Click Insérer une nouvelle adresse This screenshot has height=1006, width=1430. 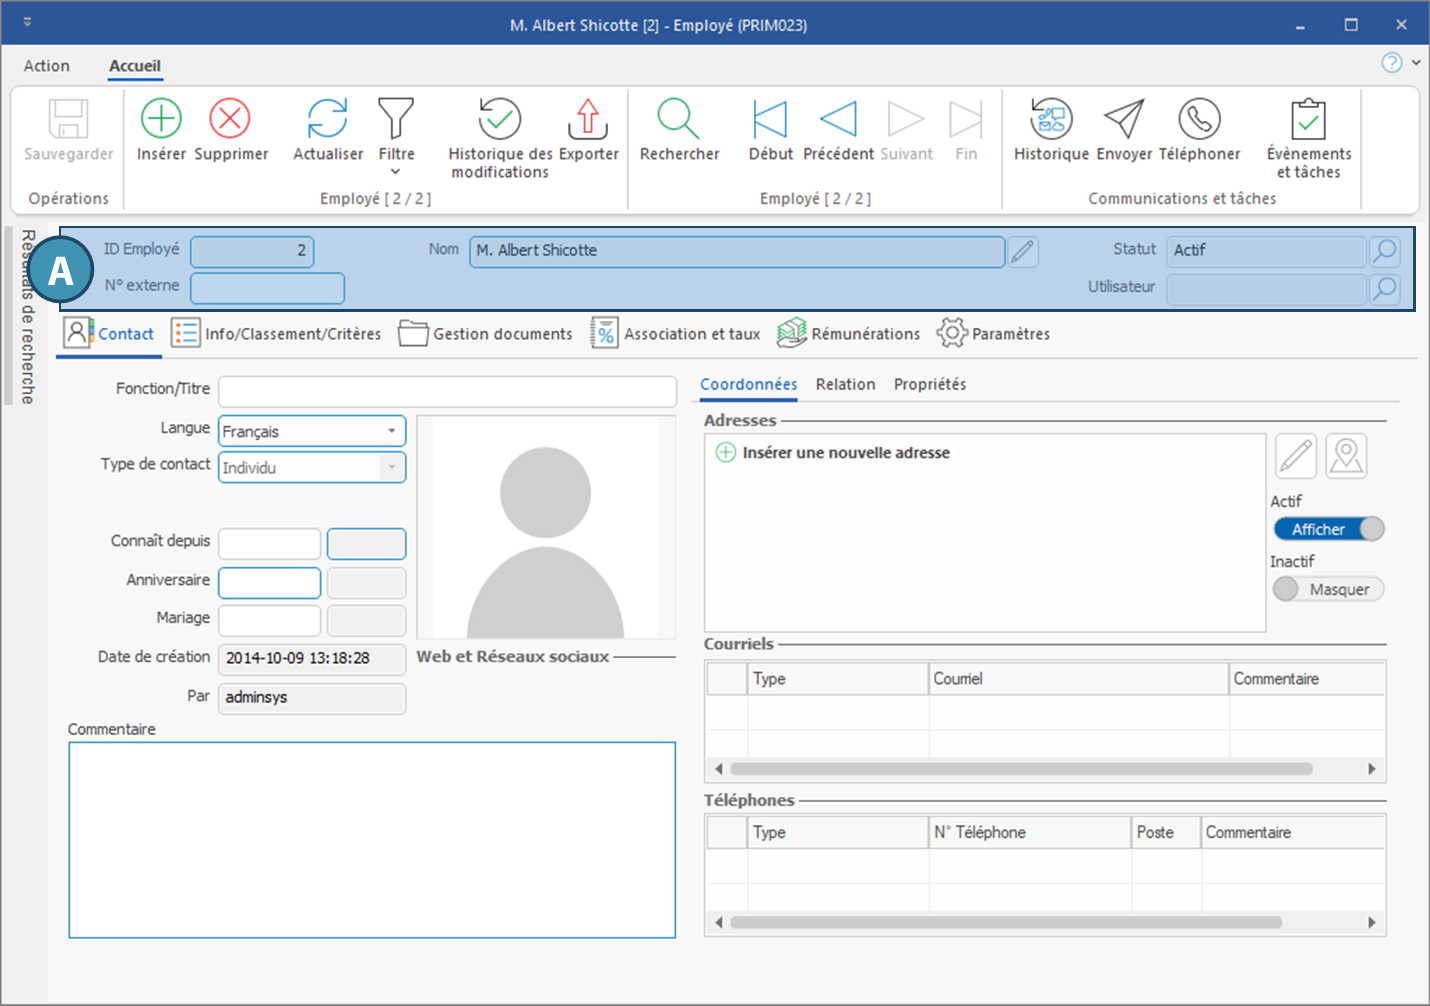coord(845,453)
